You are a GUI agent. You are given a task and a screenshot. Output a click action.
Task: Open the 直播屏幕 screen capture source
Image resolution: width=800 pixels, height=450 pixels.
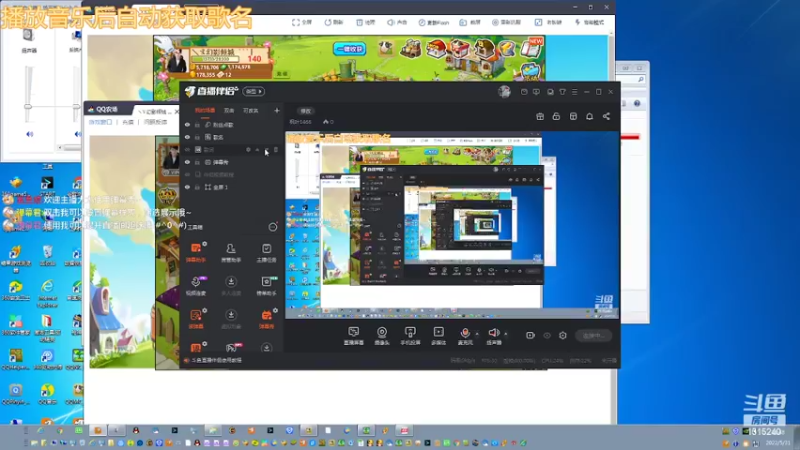[354, 336]
